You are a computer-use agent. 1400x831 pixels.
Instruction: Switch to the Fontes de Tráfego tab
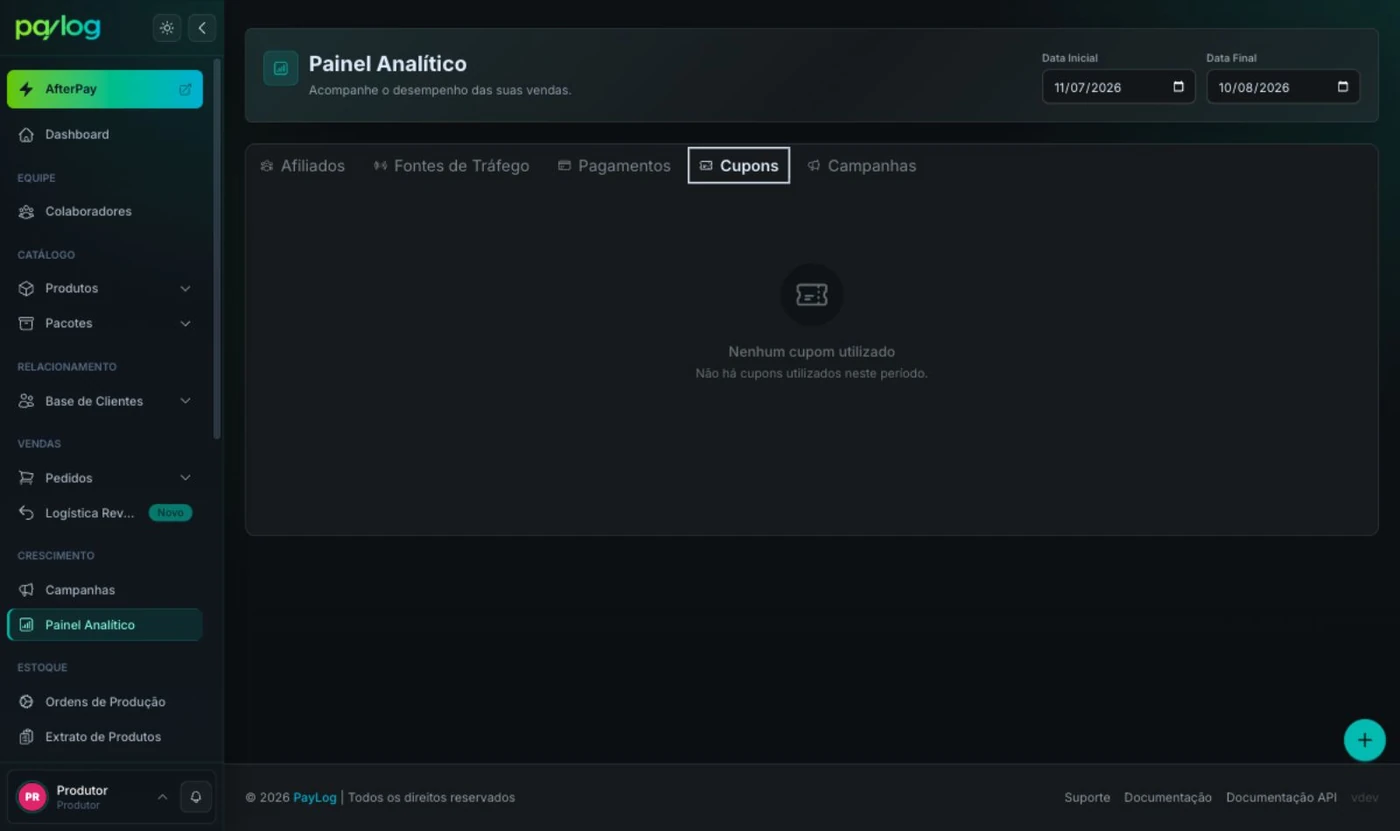pos(451,166)
